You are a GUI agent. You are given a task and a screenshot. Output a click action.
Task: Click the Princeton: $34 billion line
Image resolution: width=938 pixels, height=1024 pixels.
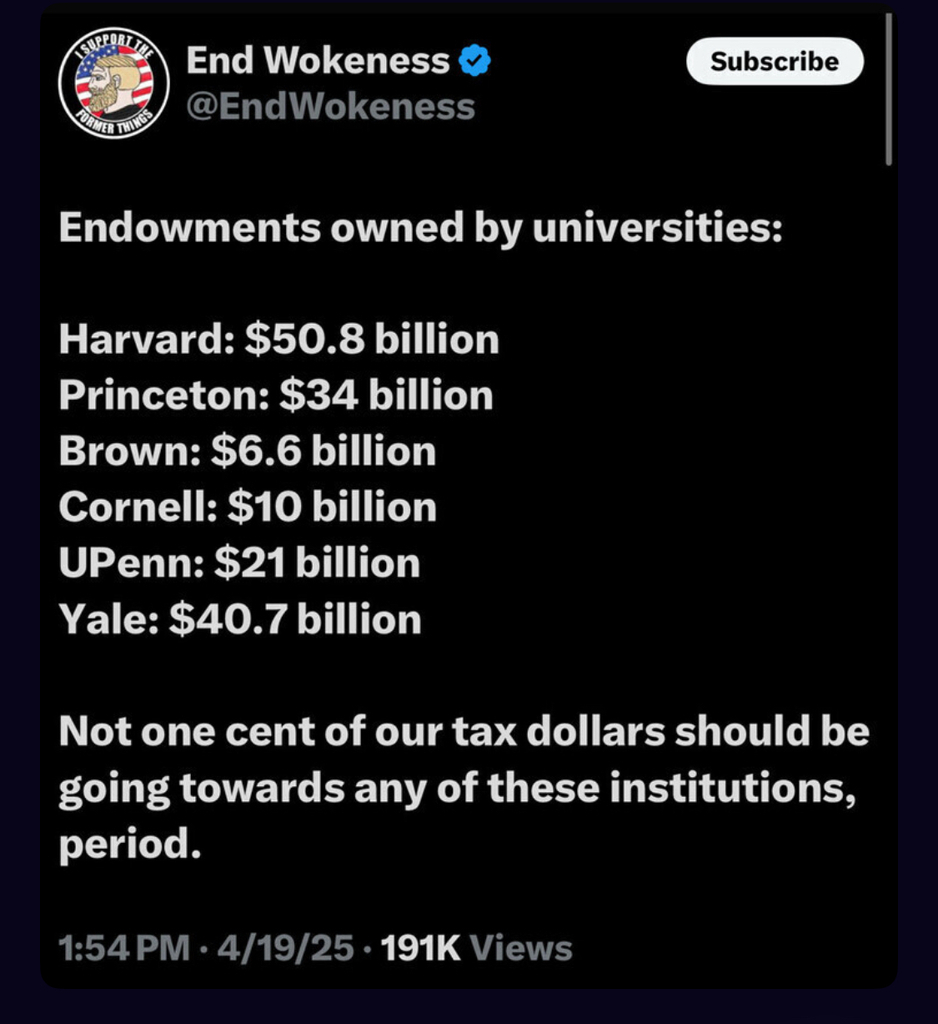coord(276,396)
